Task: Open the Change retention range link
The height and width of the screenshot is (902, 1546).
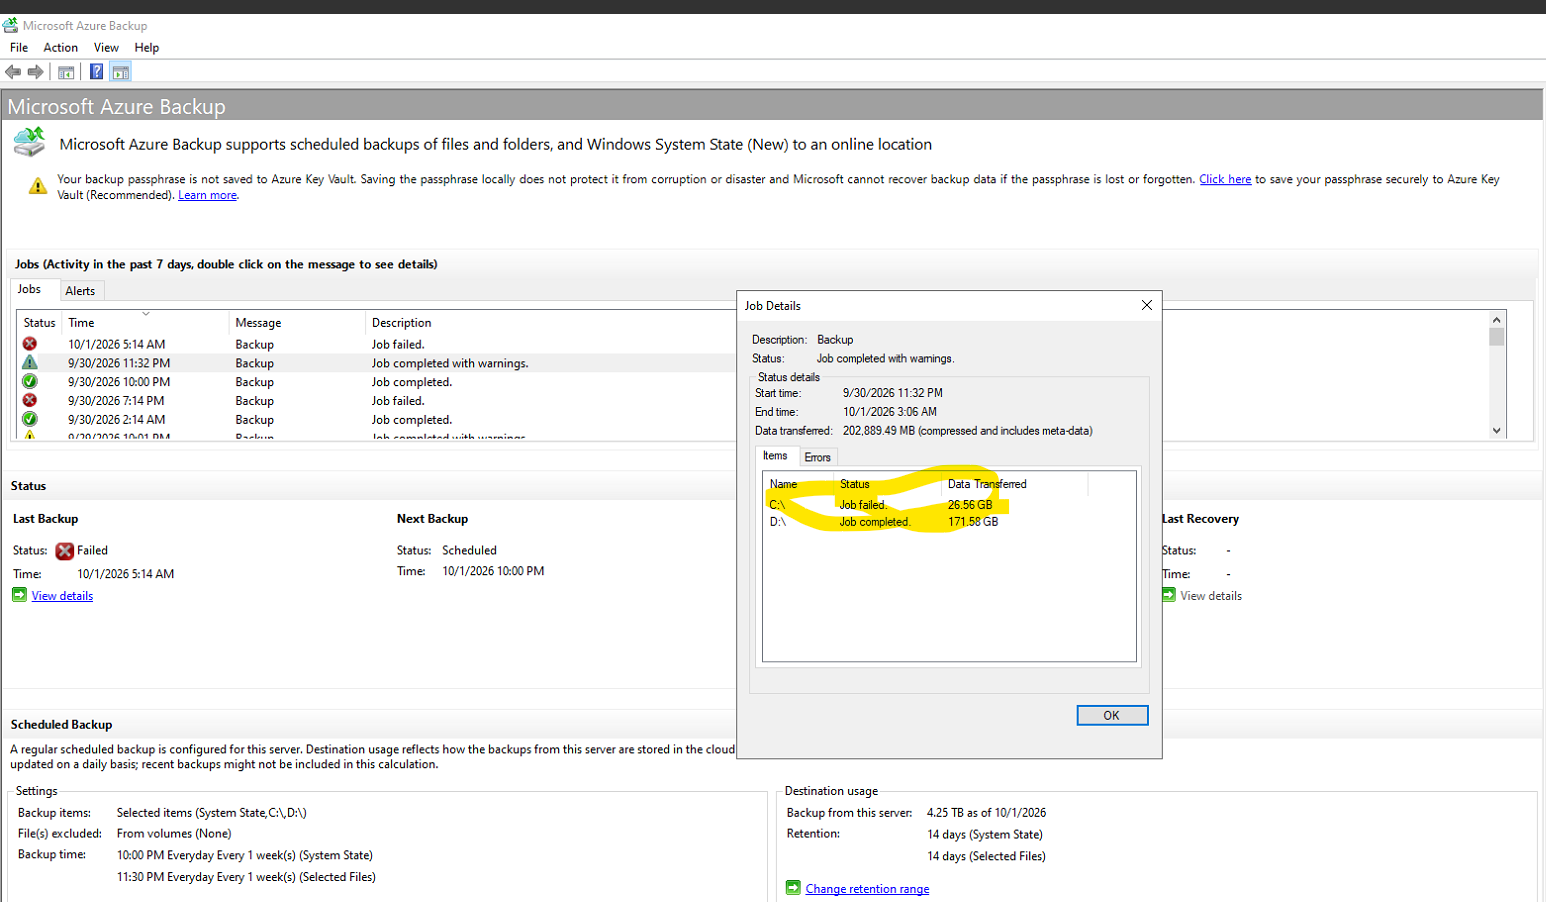Action: tap(867, 889)
